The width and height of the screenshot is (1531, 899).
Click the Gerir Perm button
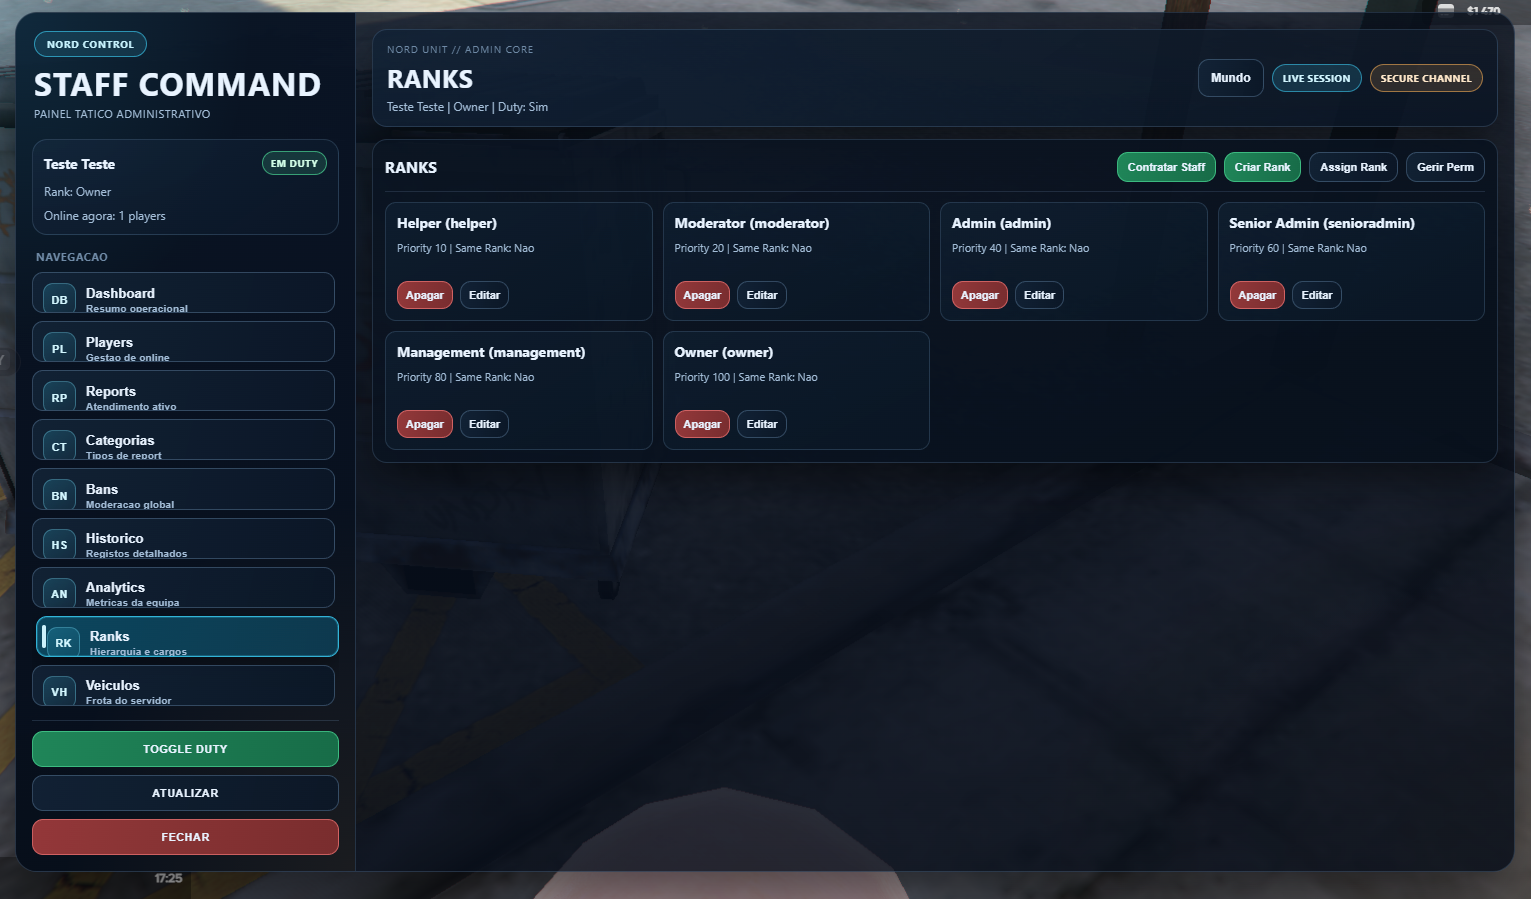coord(1445,167)
